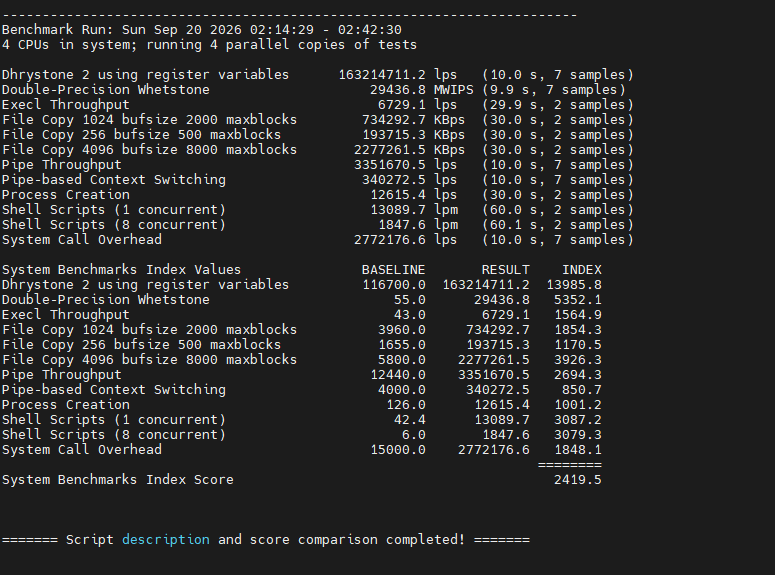
Task: Select the System Call baseline value 15000.0
Action: coord(398,449)
